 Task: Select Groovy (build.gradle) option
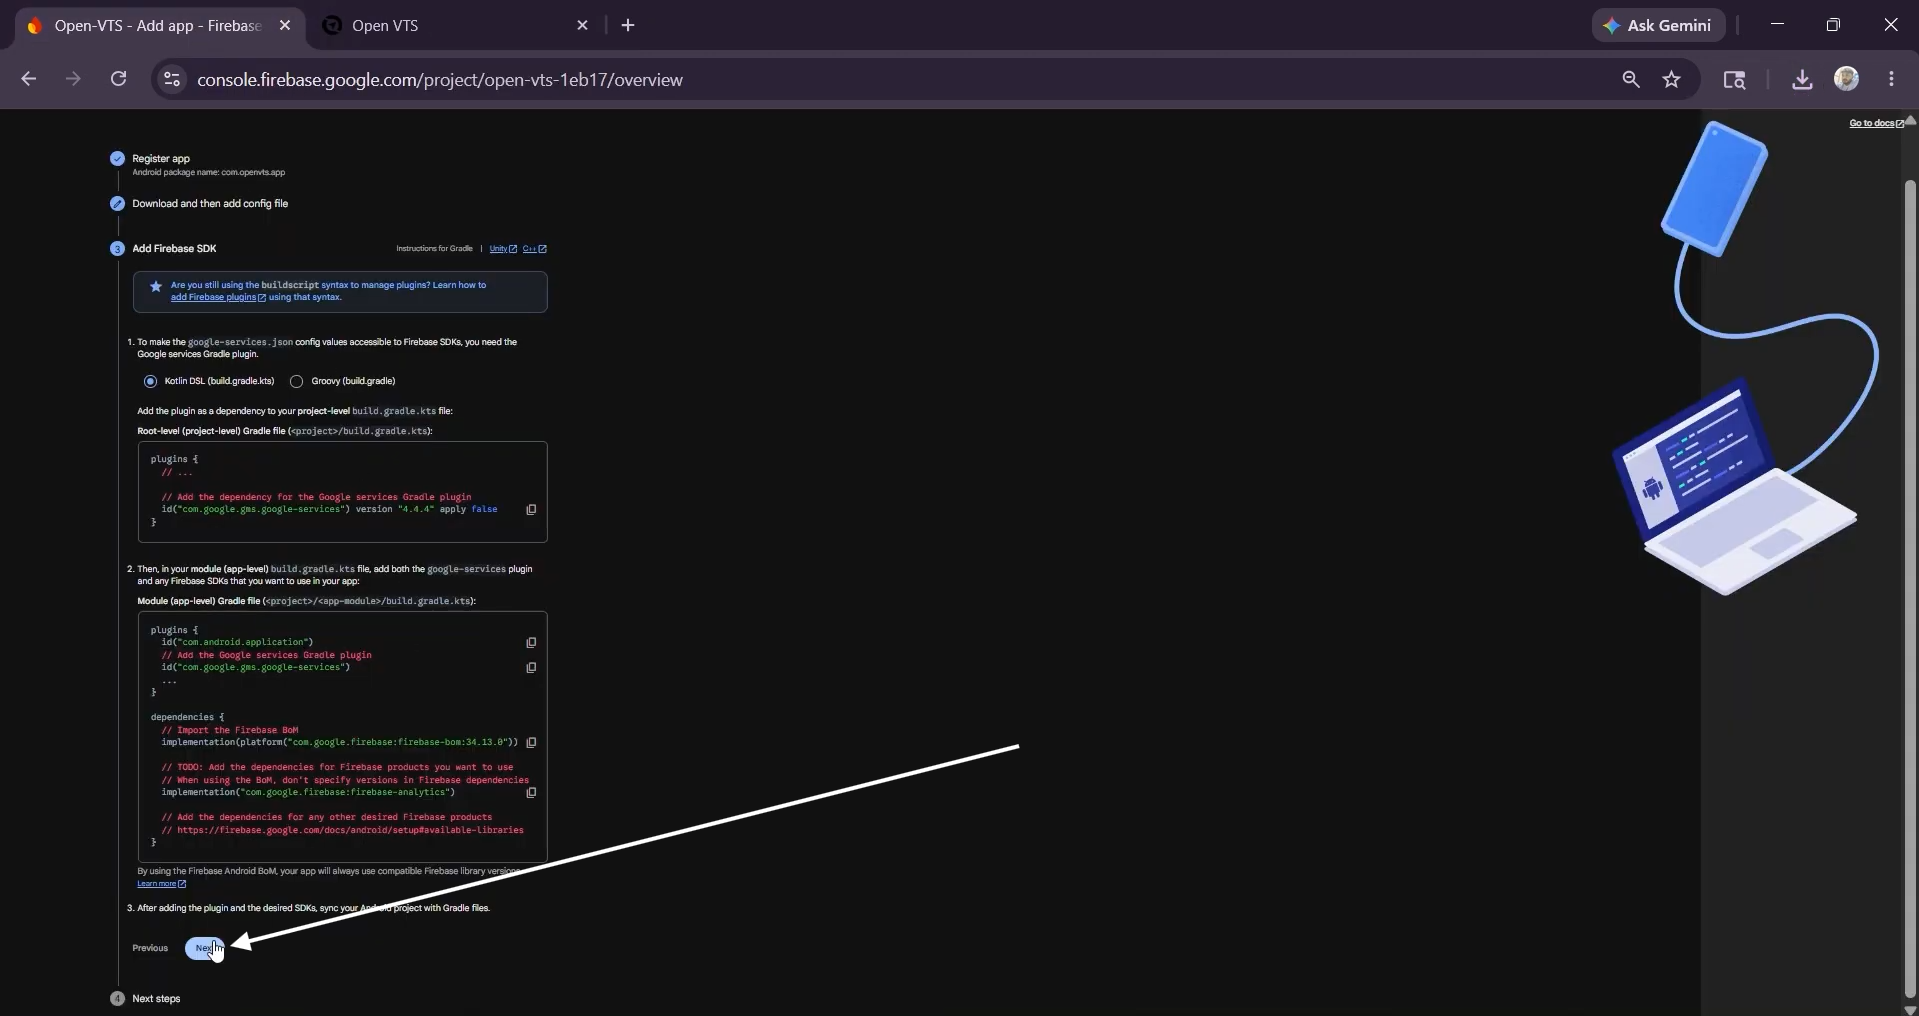tap(296, 381)
